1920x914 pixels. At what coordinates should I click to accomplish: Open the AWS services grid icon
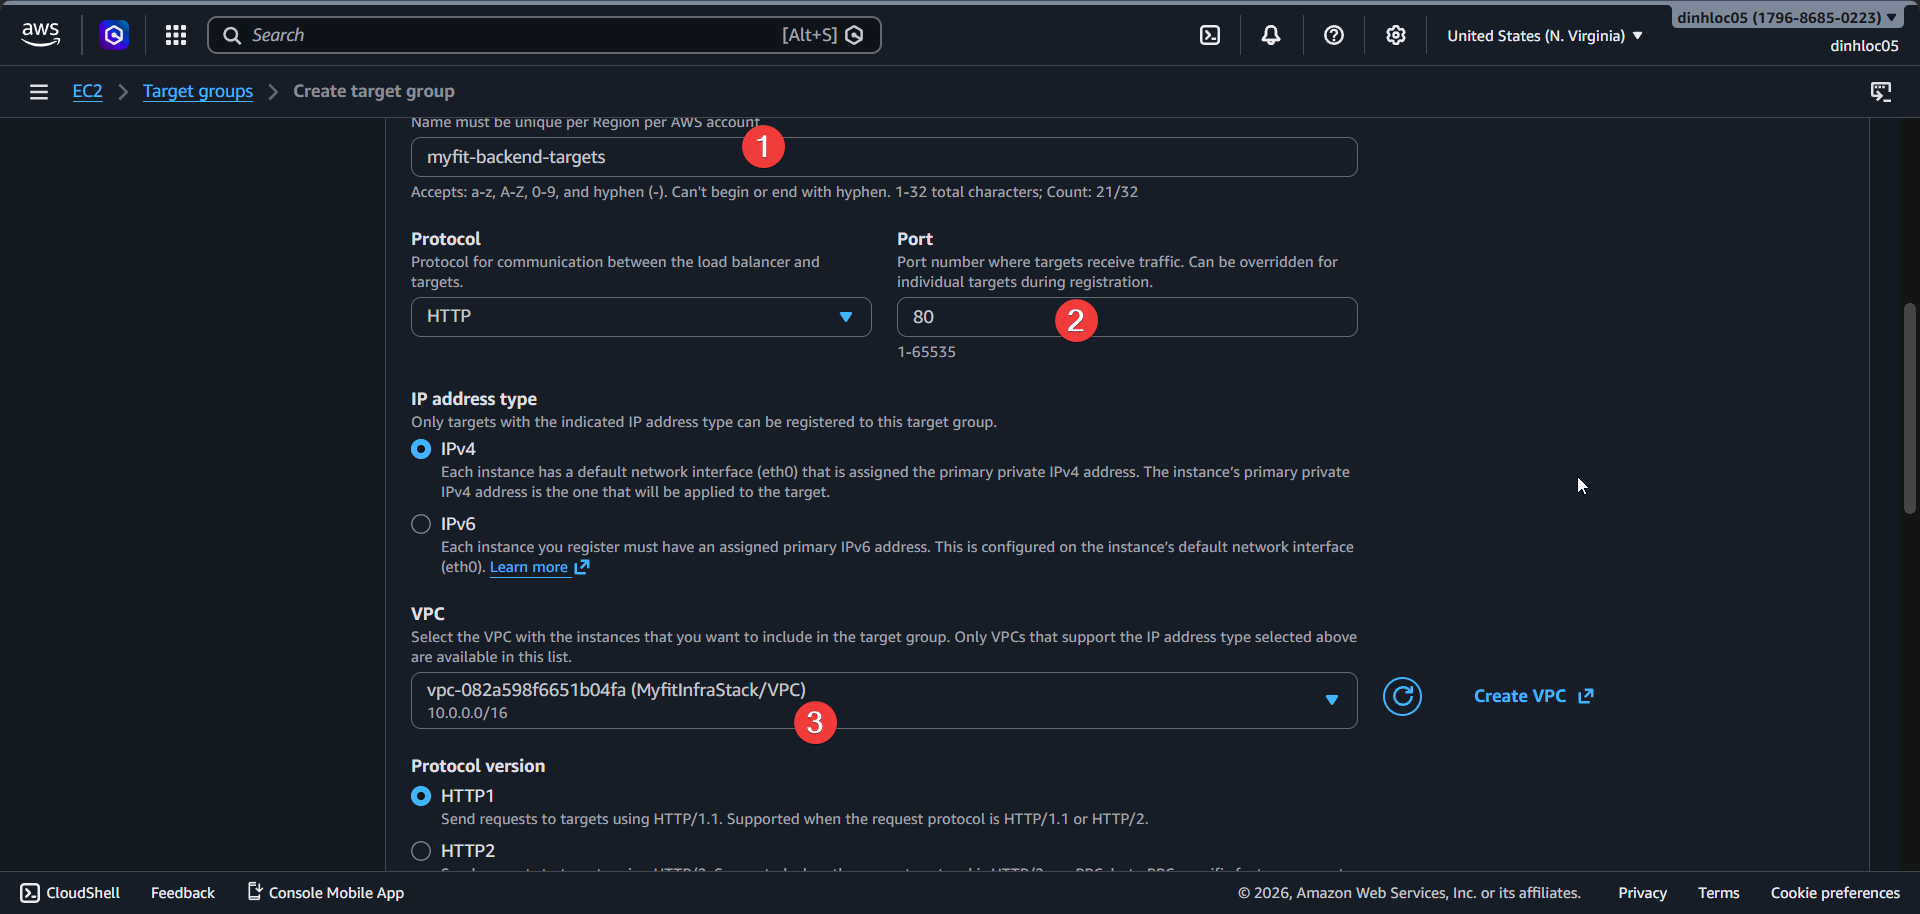point(176,34)
